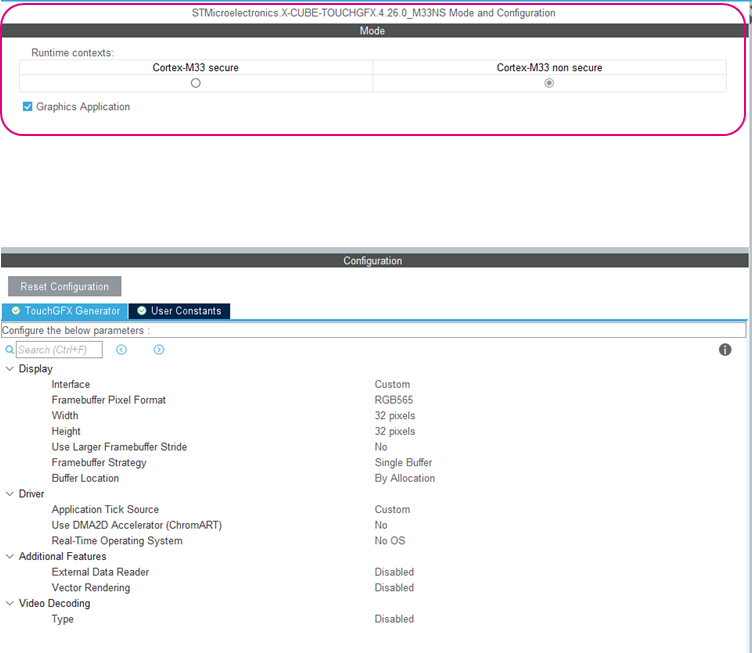Go to next search result arrow
The image size is (752, 653).
tap(159, 350)
